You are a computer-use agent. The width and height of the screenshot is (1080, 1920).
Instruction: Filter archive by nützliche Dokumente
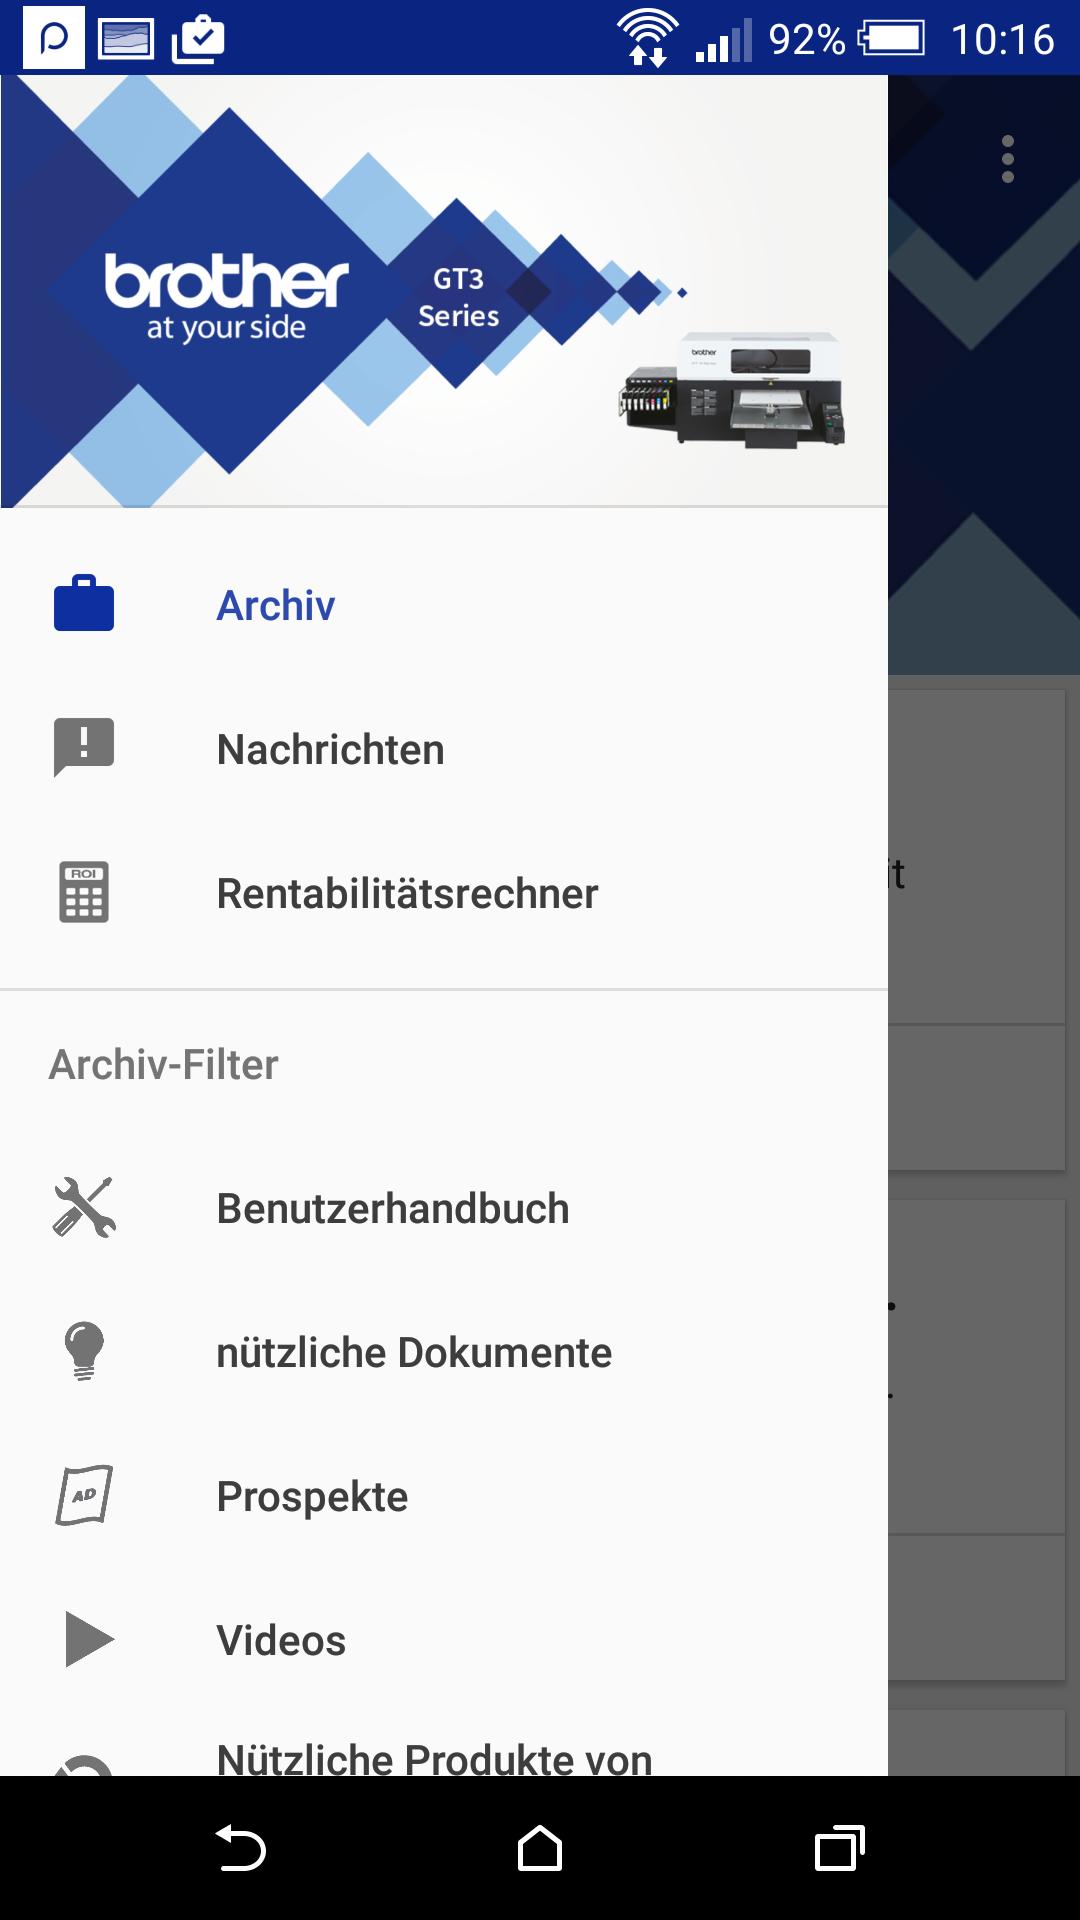pyautogui.click(x=444, y=1352)
